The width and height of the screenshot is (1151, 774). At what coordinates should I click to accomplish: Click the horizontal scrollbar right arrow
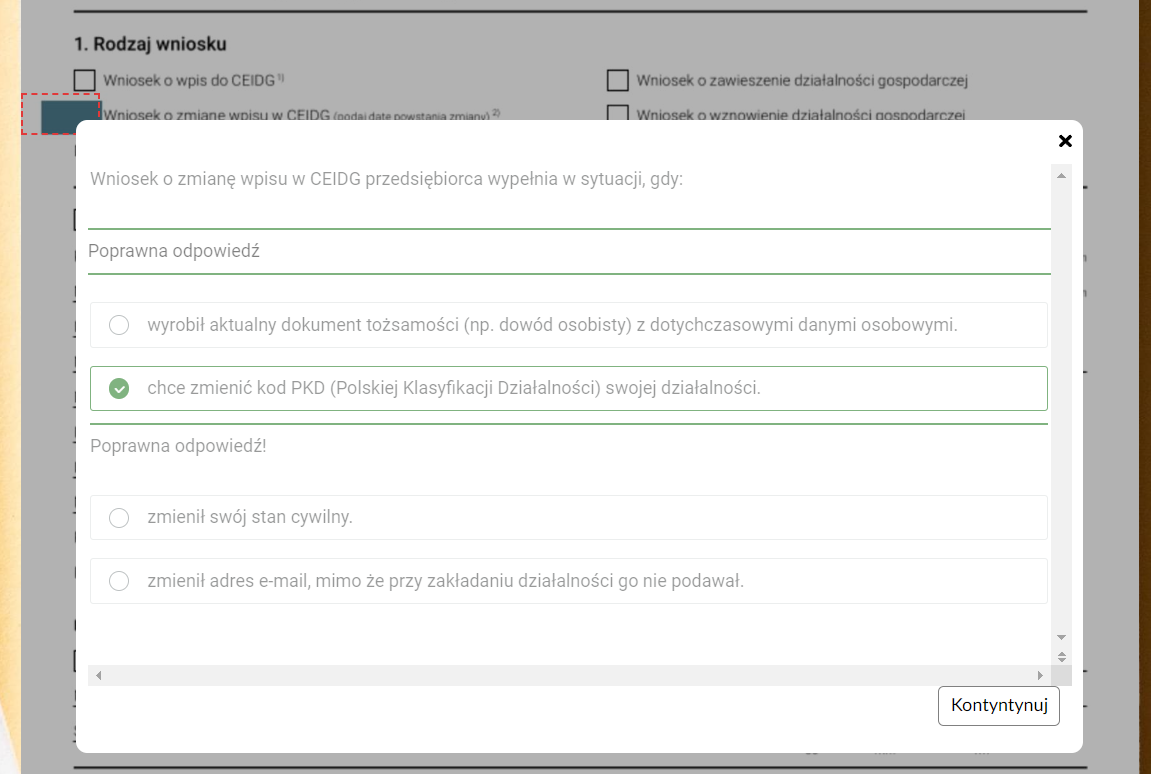[1040, 676]
